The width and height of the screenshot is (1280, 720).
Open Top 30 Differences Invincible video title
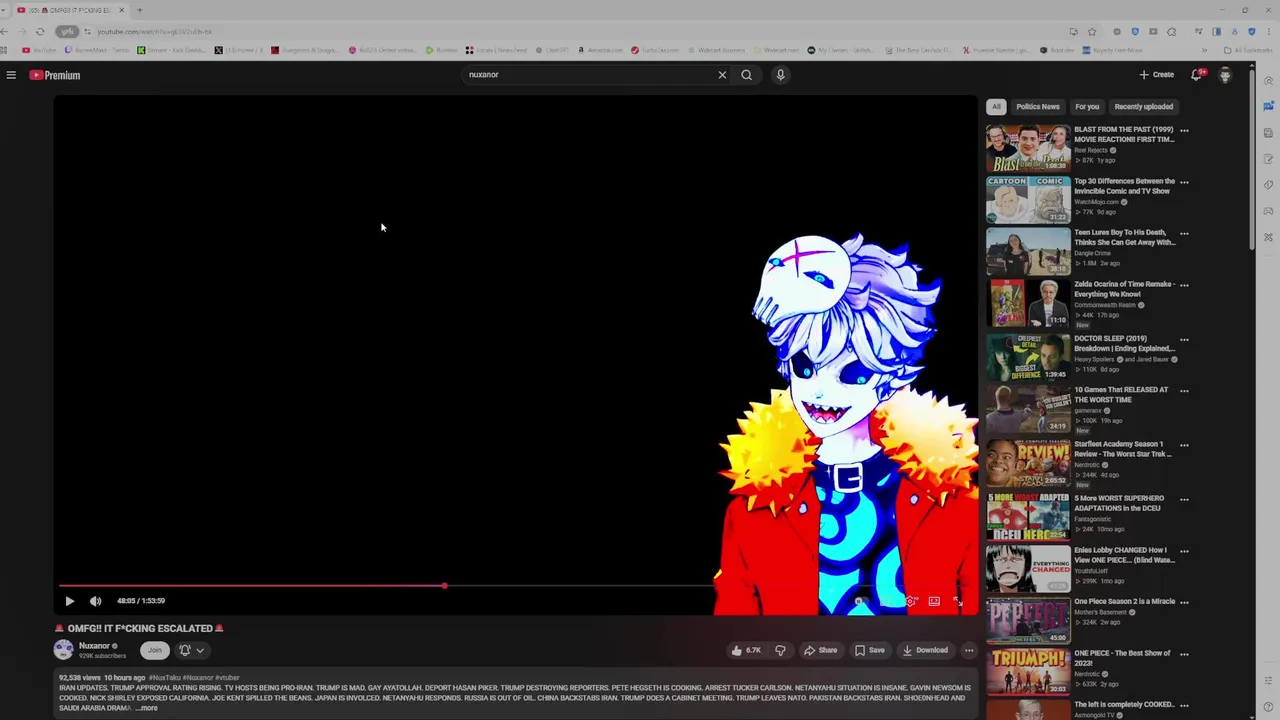coord(1124,186)
